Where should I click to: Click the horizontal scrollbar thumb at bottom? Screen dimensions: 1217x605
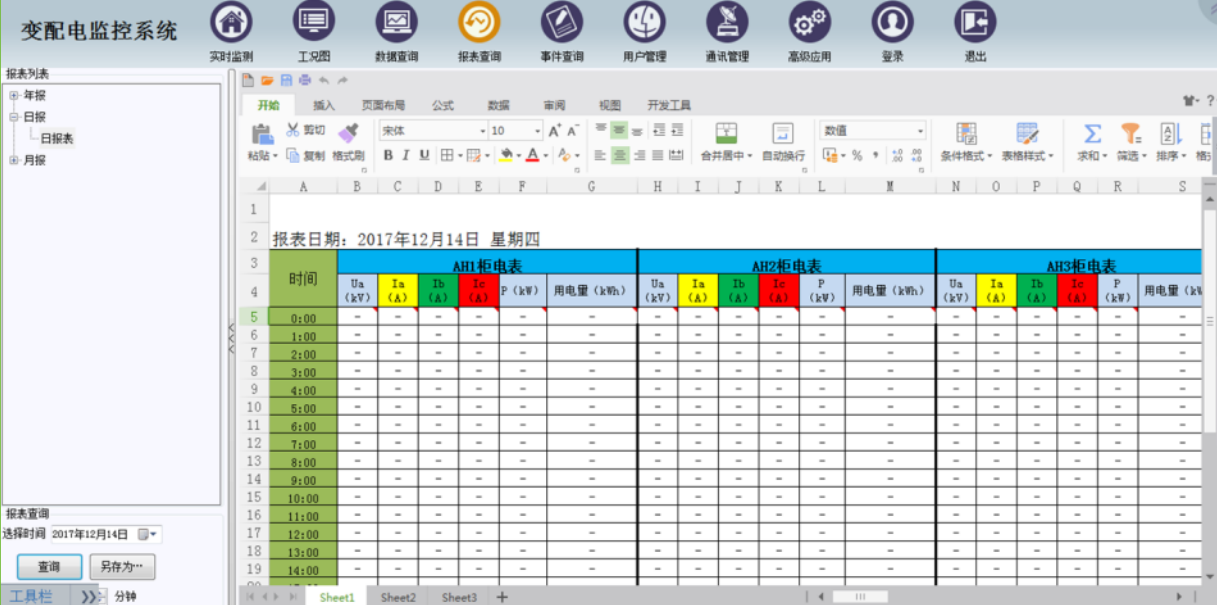[859, 597]
